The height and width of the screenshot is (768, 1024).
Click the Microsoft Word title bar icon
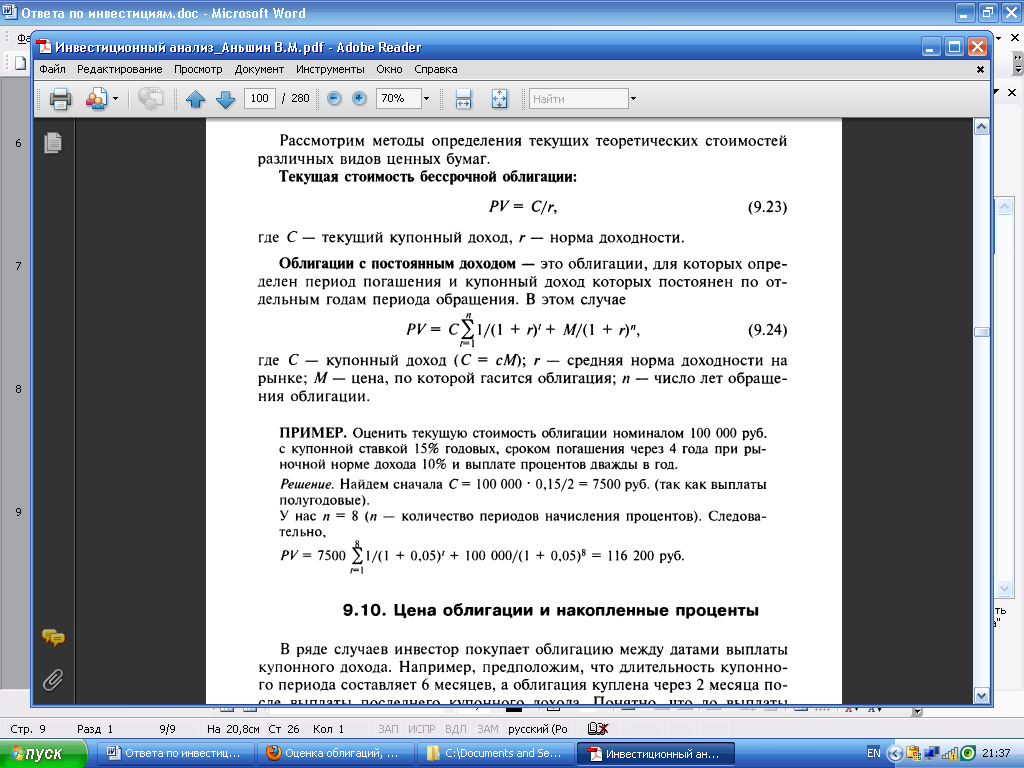[9, 12]
